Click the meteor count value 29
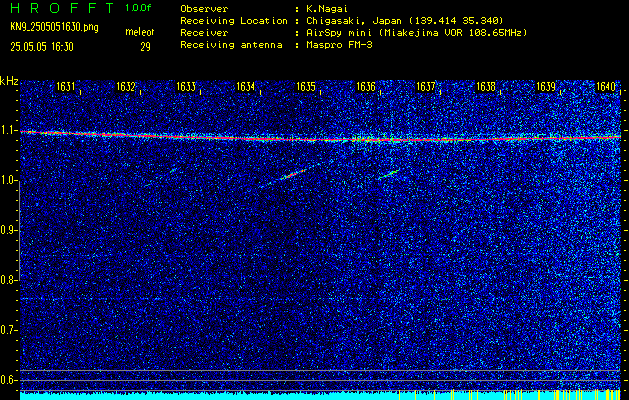 pyautogui.click(x=145, y=47)
